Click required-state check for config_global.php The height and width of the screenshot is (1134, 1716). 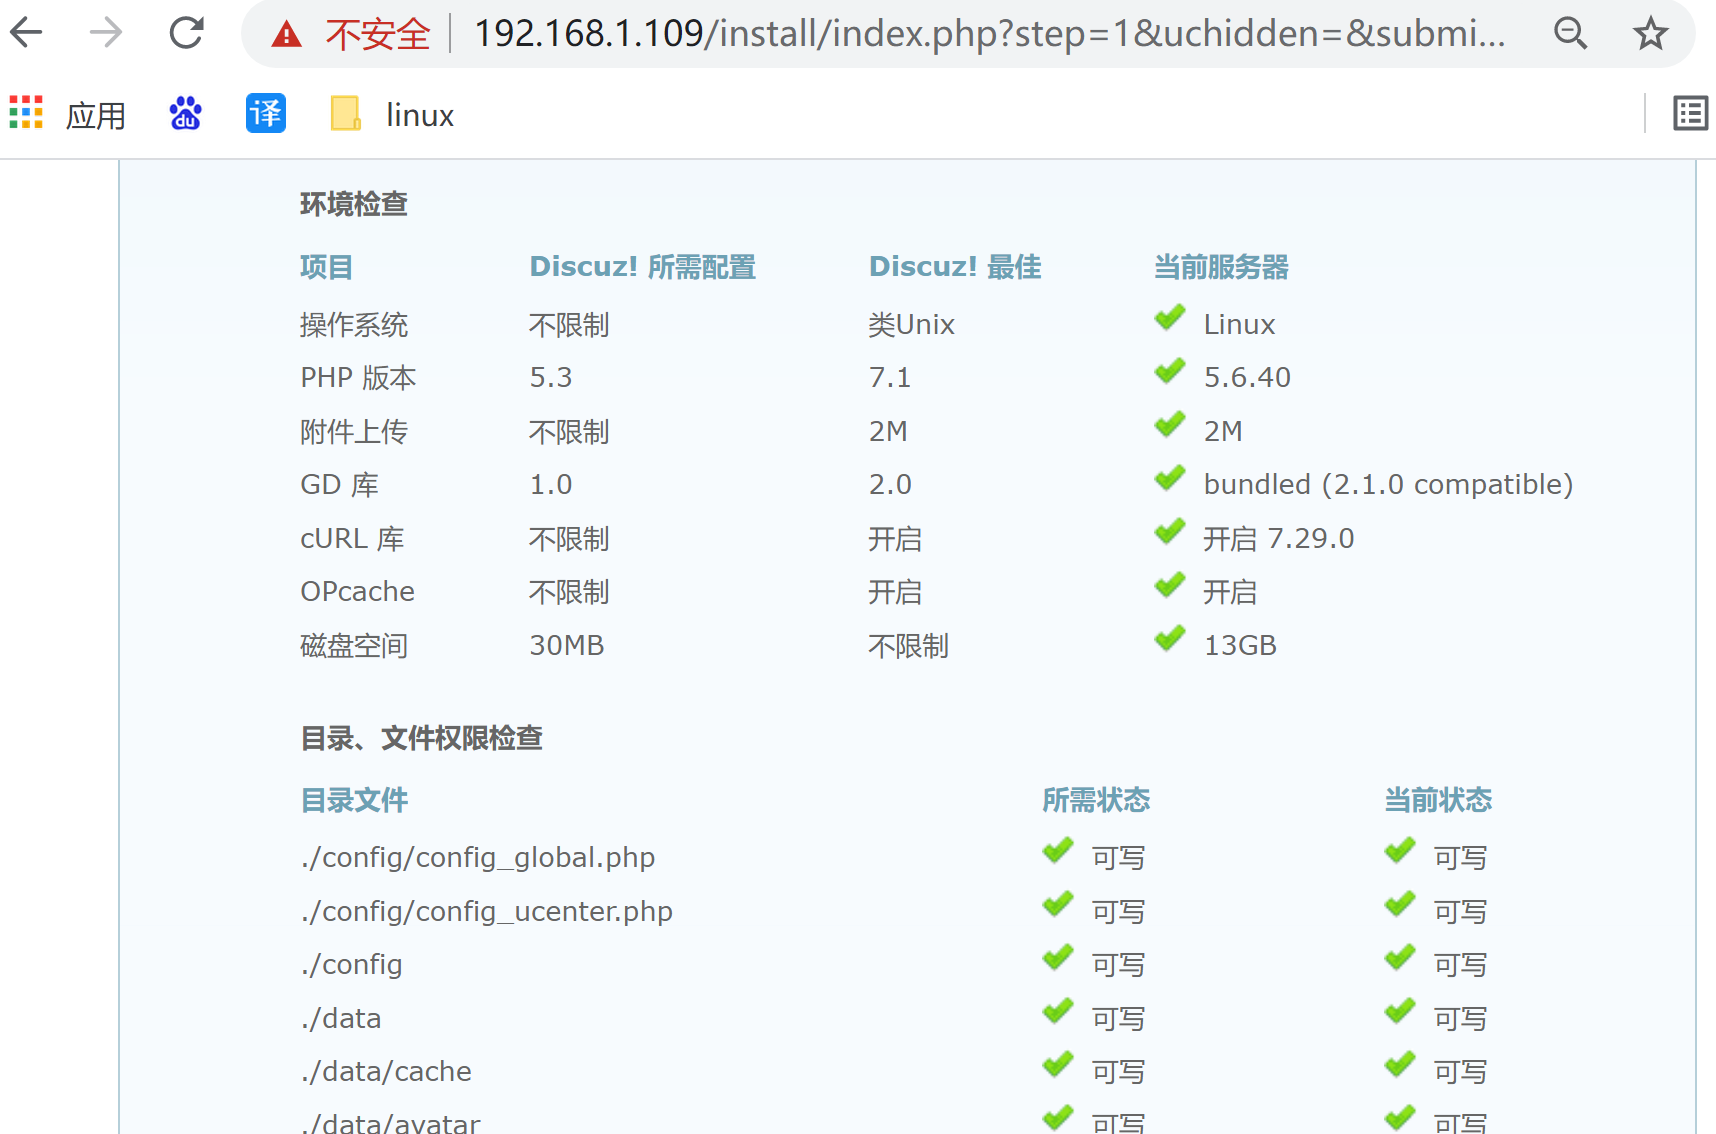[1058, 852]
